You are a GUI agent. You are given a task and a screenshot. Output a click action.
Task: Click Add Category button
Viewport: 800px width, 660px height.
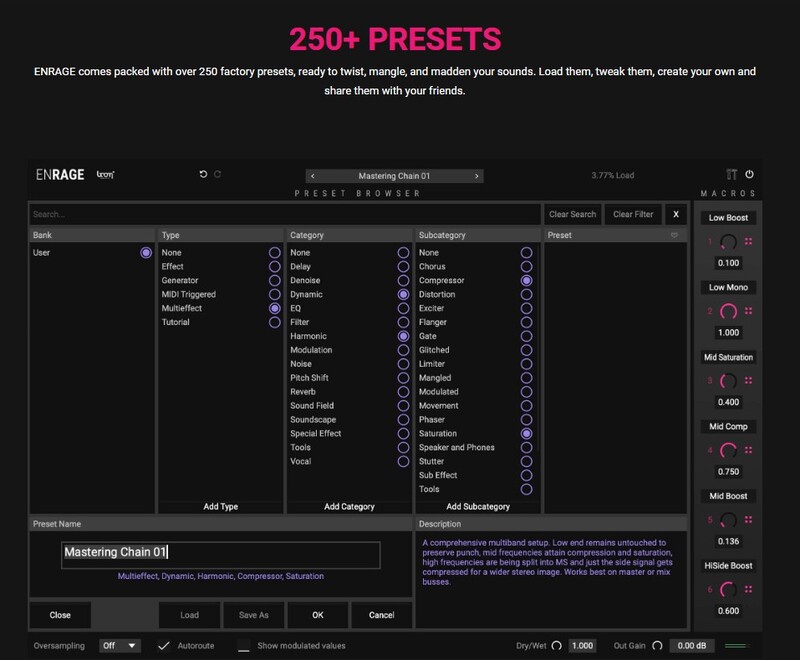click(349, 506)
